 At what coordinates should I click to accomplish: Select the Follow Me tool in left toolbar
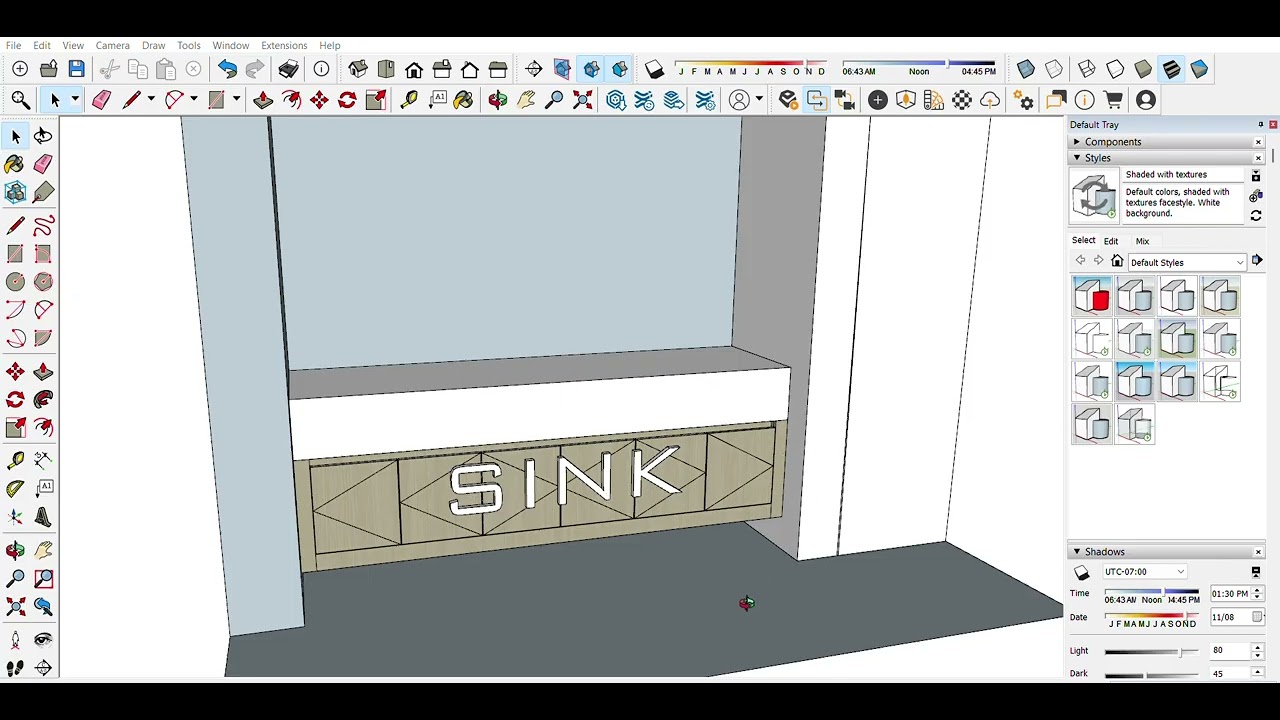pos(43,400)
